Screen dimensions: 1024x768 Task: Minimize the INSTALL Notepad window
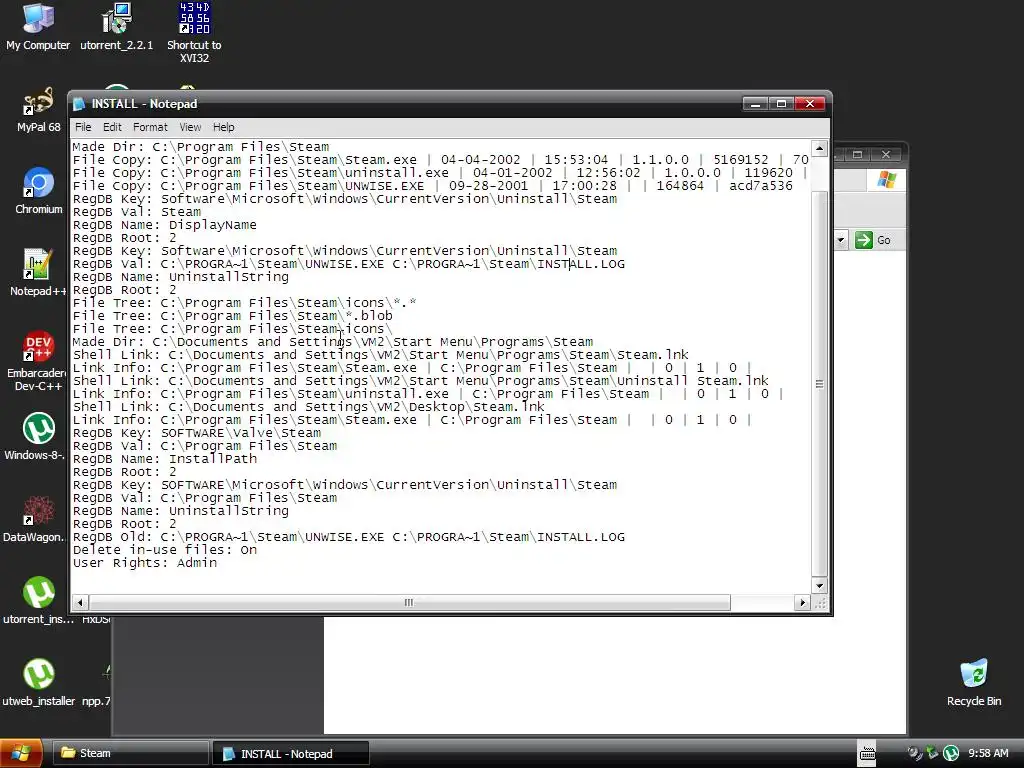pyautogui.click(x=755, y=104)
